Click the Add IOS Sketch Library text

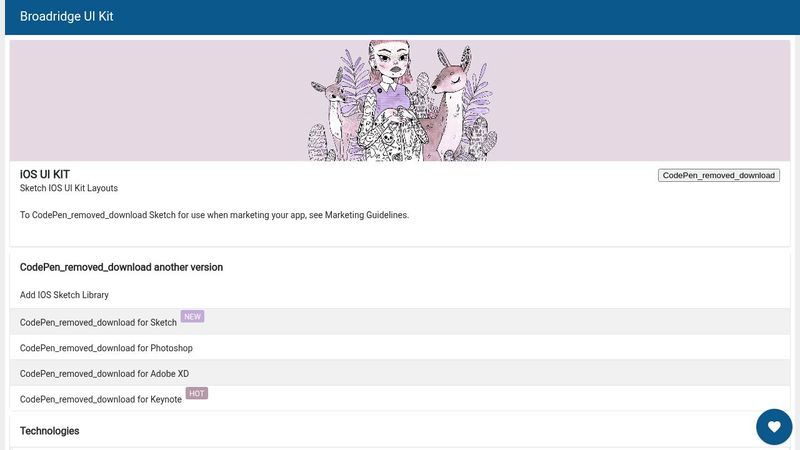click(64, 295)
